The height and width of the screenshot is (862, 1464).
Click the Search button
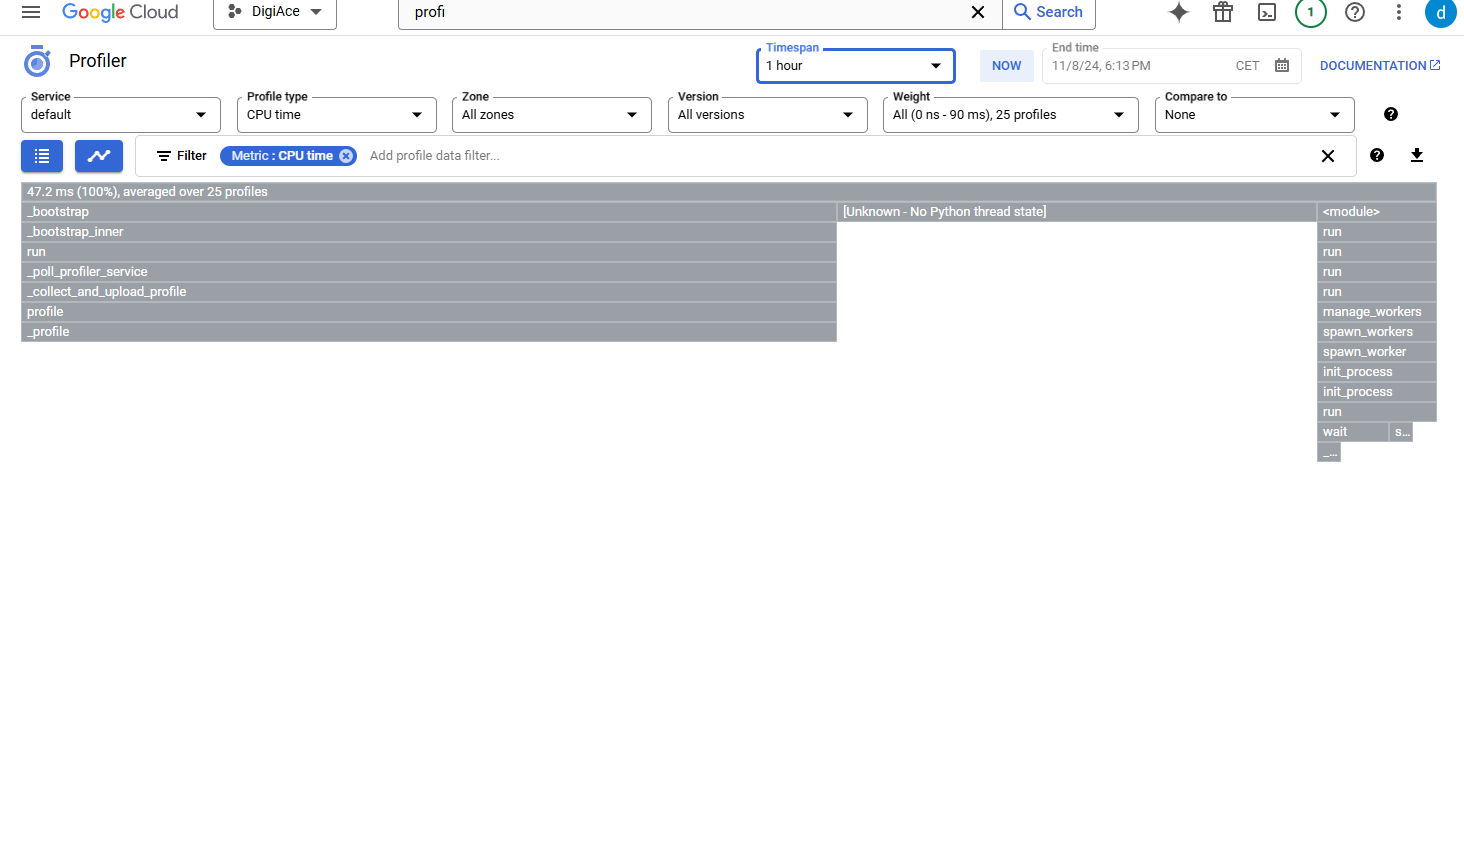tap(1049, 12)
